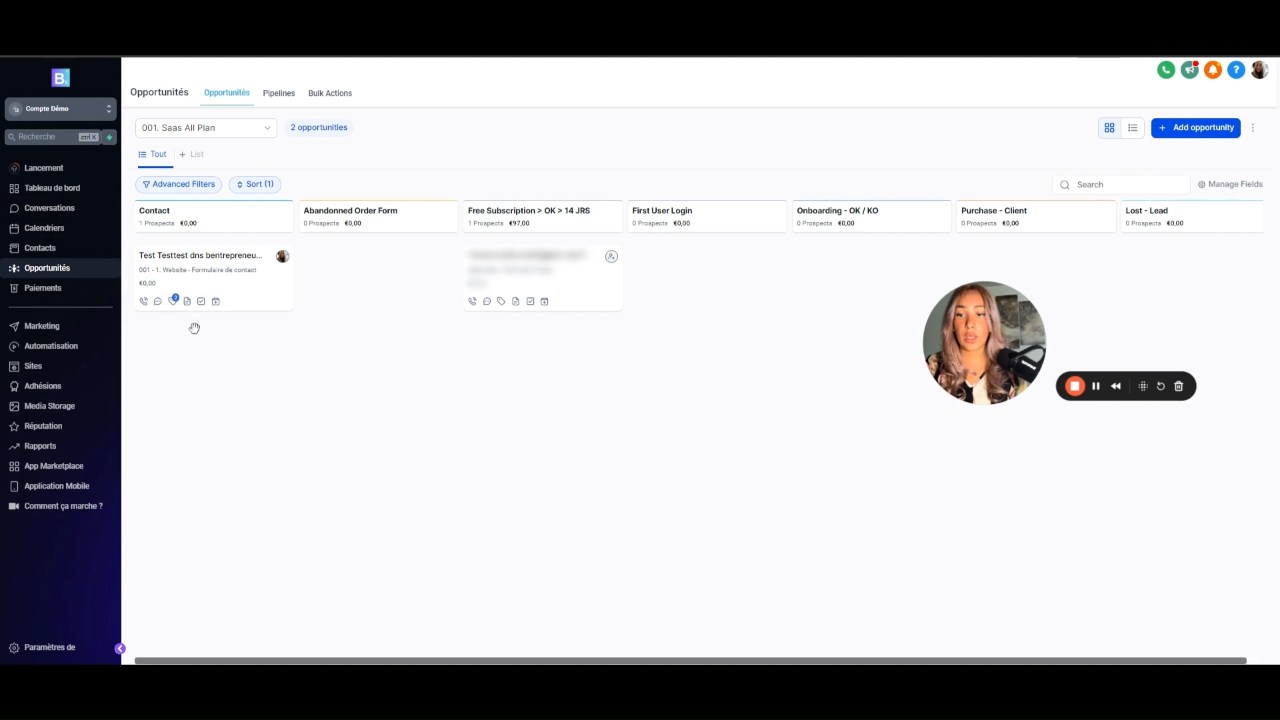Click the appointment icon on Test Testtest card

pyautogui.click(x=215, y=301)
